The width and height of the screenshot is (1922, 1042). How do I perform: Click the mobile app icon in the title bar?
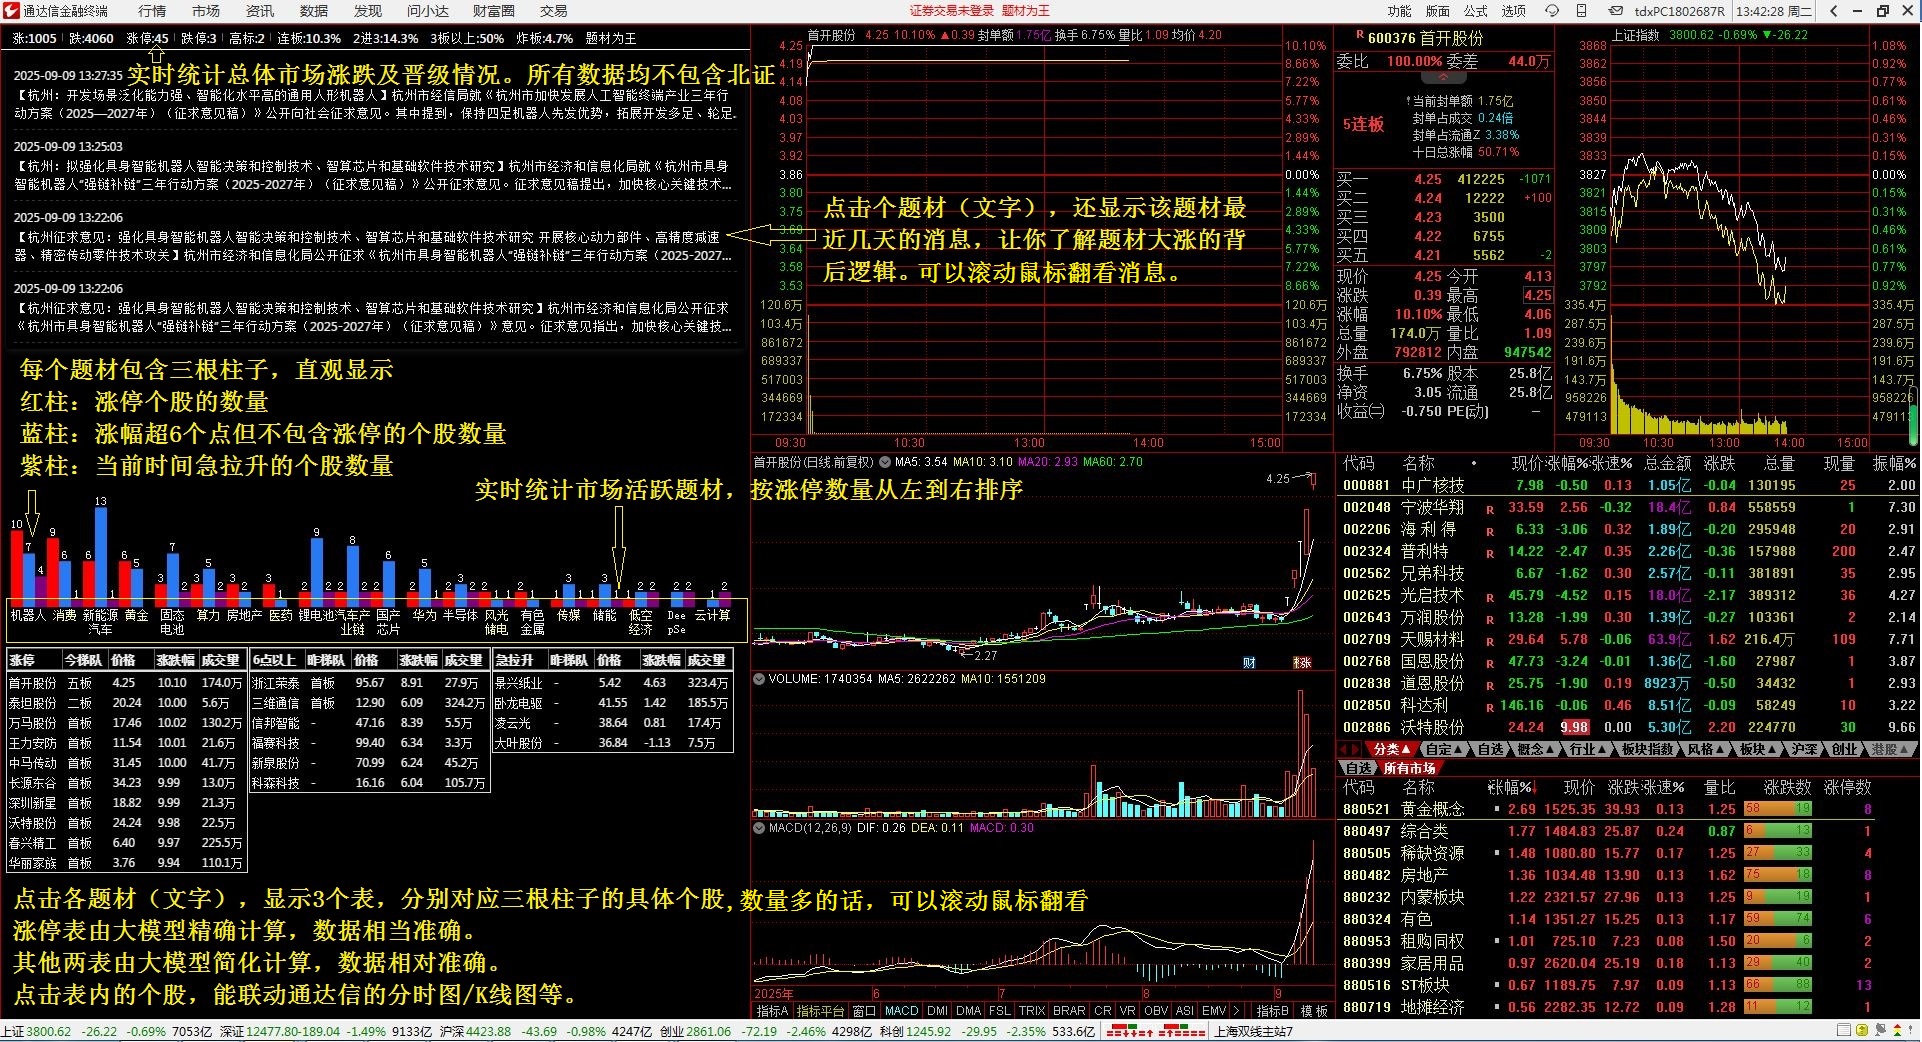(1582, 12)
